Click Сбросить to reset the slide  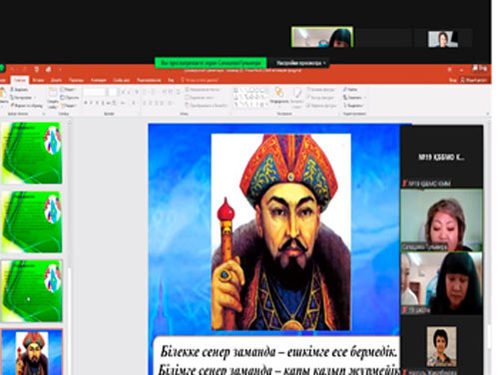[70, 97]
